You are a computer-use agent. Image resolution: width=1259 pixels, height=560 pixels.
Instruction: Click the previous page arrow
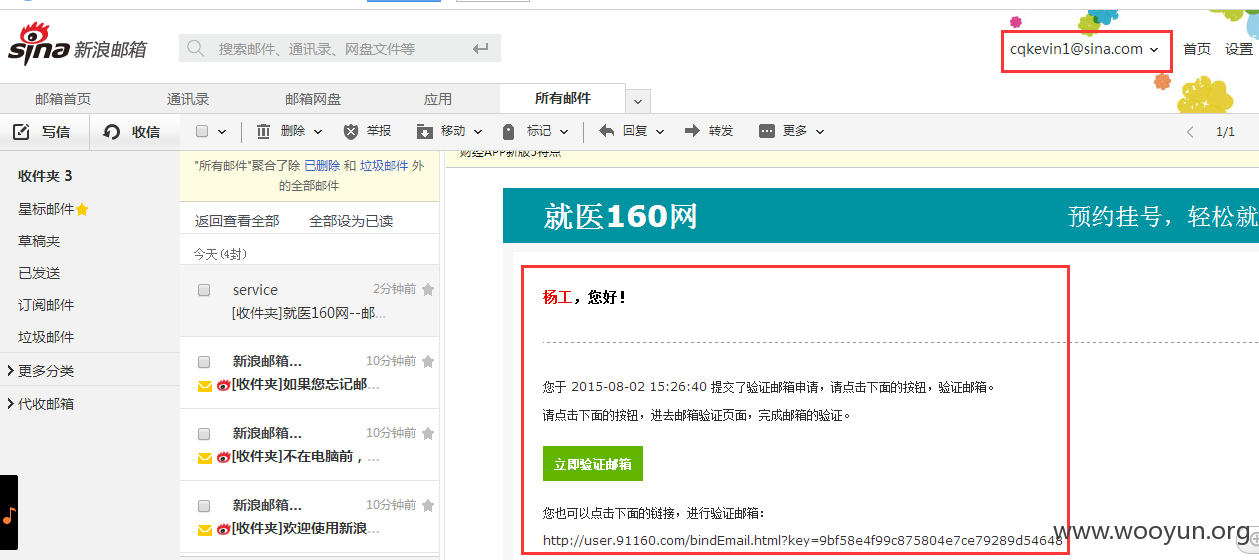click(1189, 132)
